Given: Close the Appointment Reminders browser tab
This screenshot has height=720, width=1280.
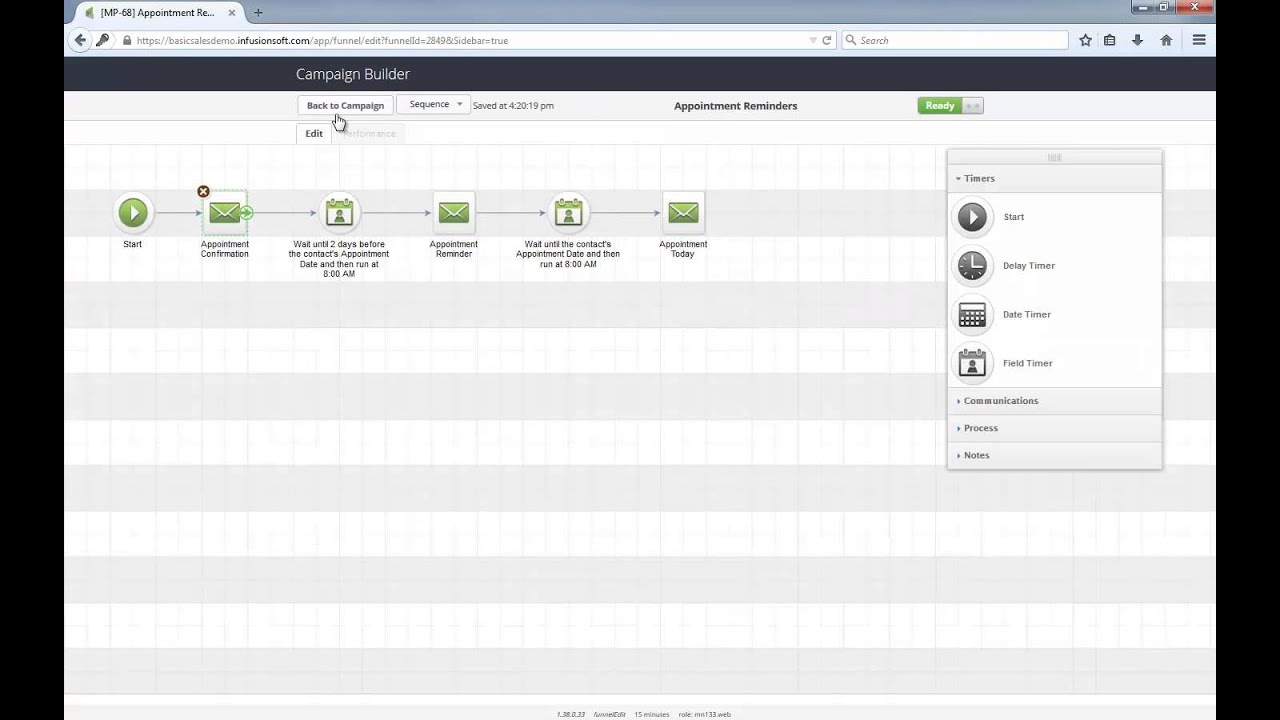Looking at the screenshot, I should 231,13.
